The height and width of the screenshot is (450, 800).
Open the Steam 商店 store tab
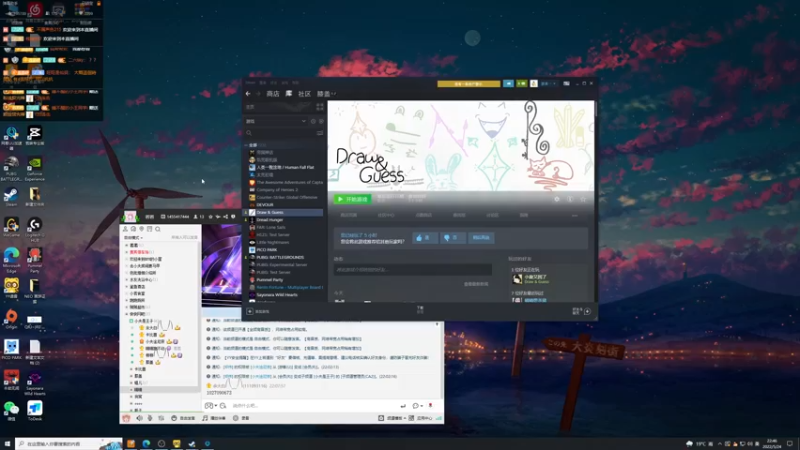(273, 94)
